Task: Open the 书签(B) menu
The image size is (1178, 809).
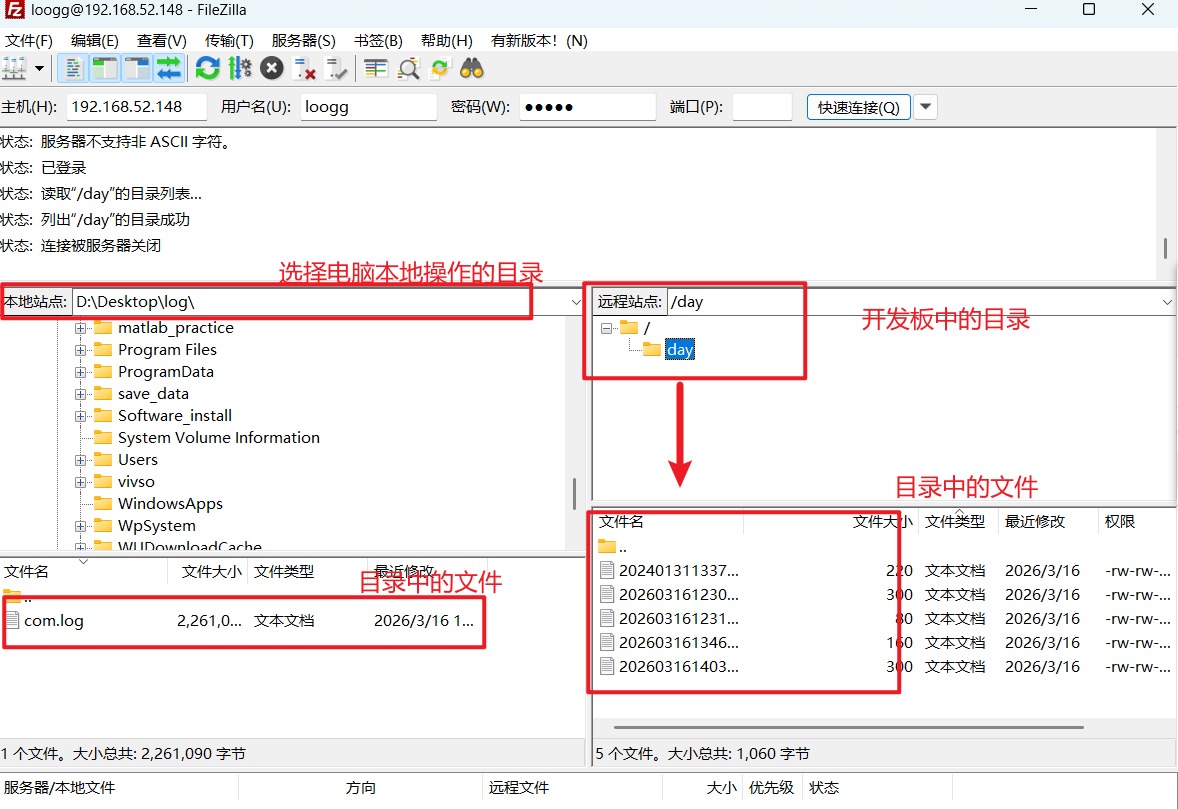Action: pyautogui.click(x=379, y=41)
